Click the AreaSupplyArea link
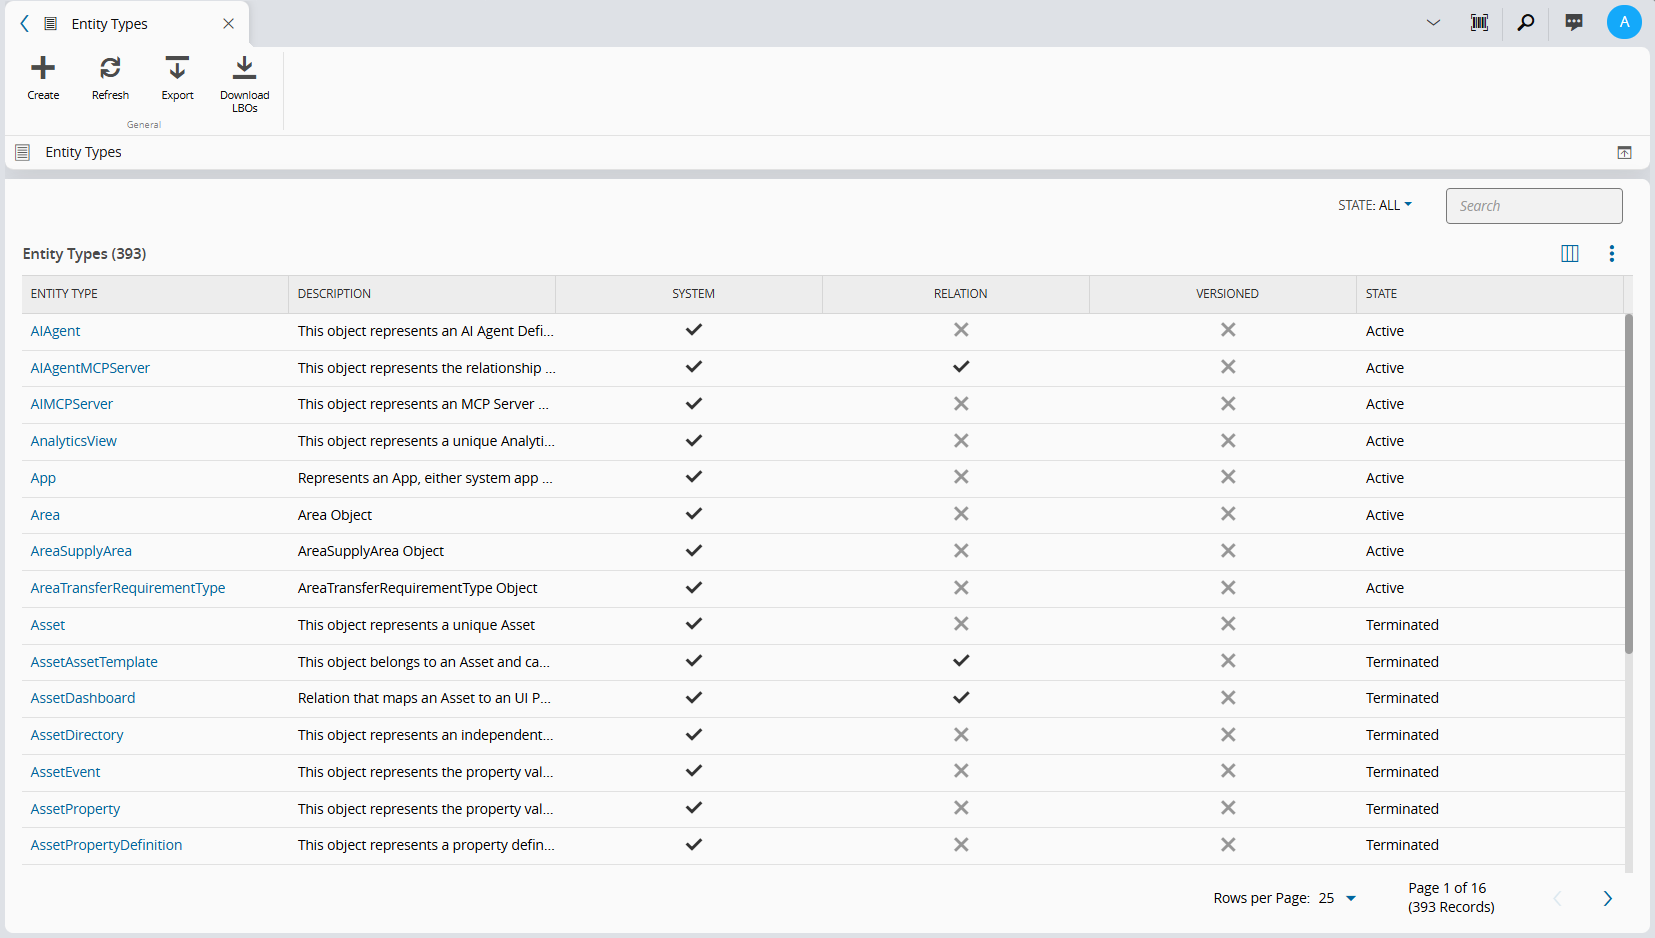 [x=81, y=551]
